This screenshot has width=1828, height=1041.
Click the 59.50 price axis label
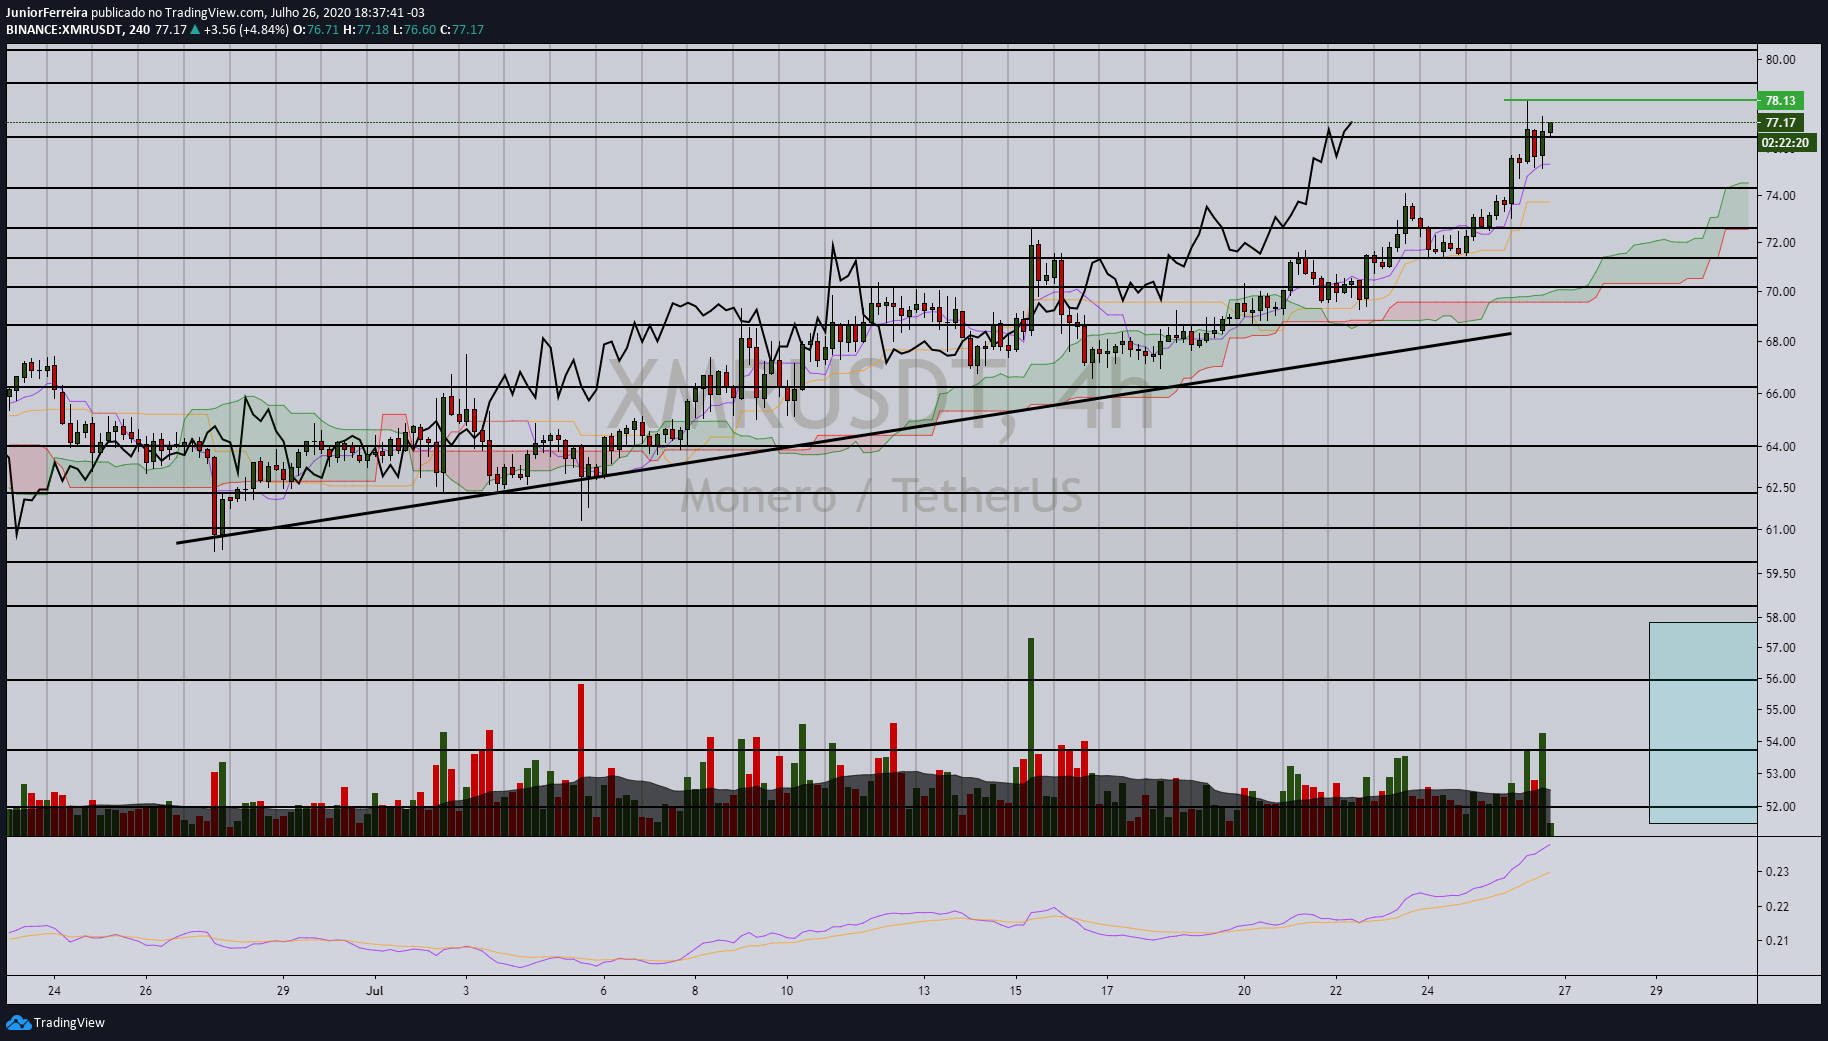coord(1780,573)
